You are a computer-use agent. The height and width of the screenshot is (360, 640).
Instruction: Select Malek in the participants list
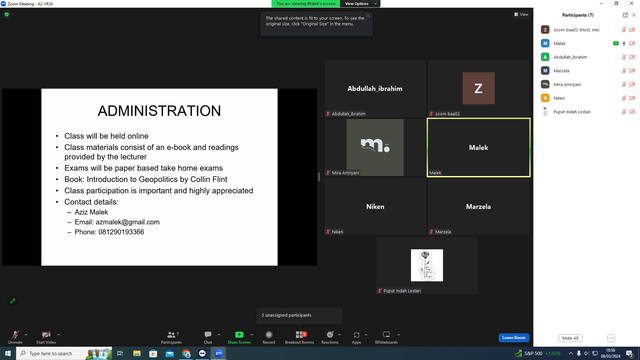(587, 43)
